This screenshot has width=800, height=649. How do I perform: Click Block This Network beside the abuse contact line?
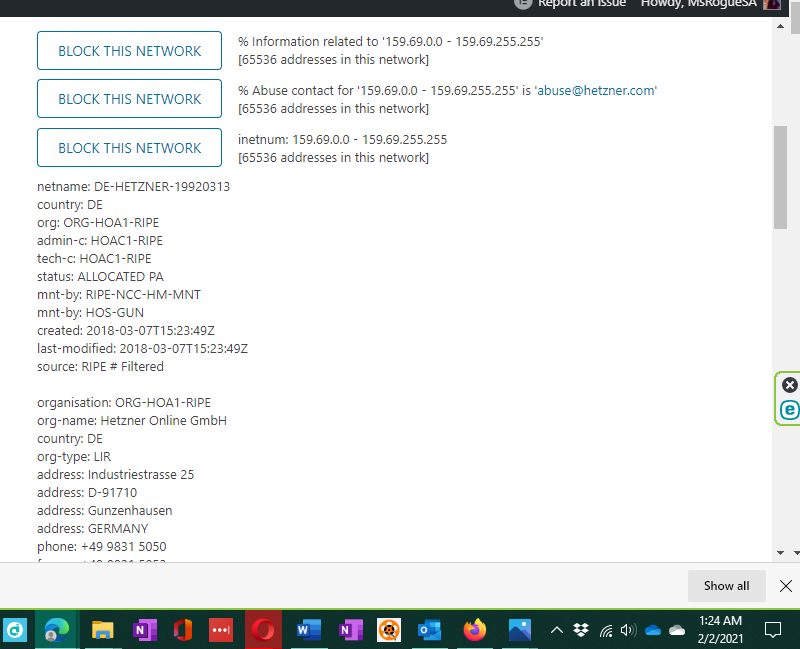129,99
